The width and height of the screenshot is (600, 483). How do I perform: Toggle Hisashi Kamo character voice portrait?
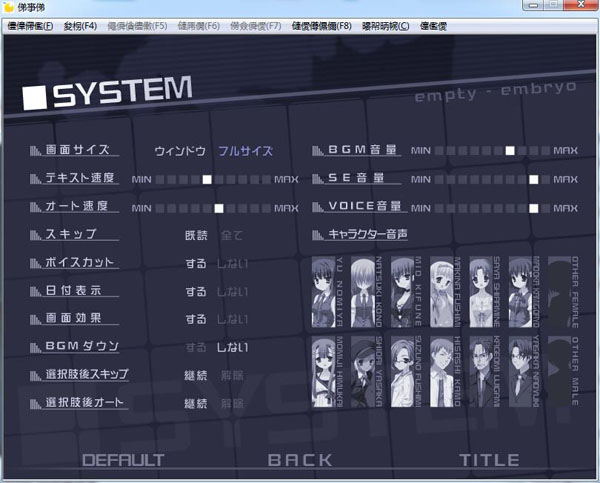point(442,372)
